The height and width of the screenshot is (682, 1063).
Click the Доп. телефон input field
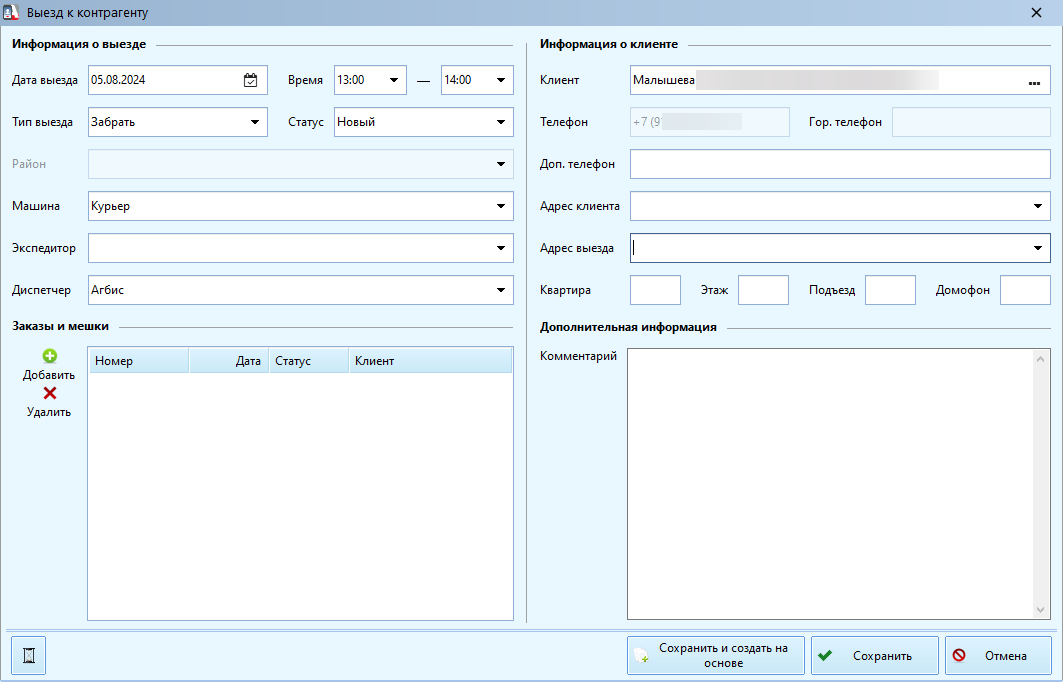tap(840, 164)
